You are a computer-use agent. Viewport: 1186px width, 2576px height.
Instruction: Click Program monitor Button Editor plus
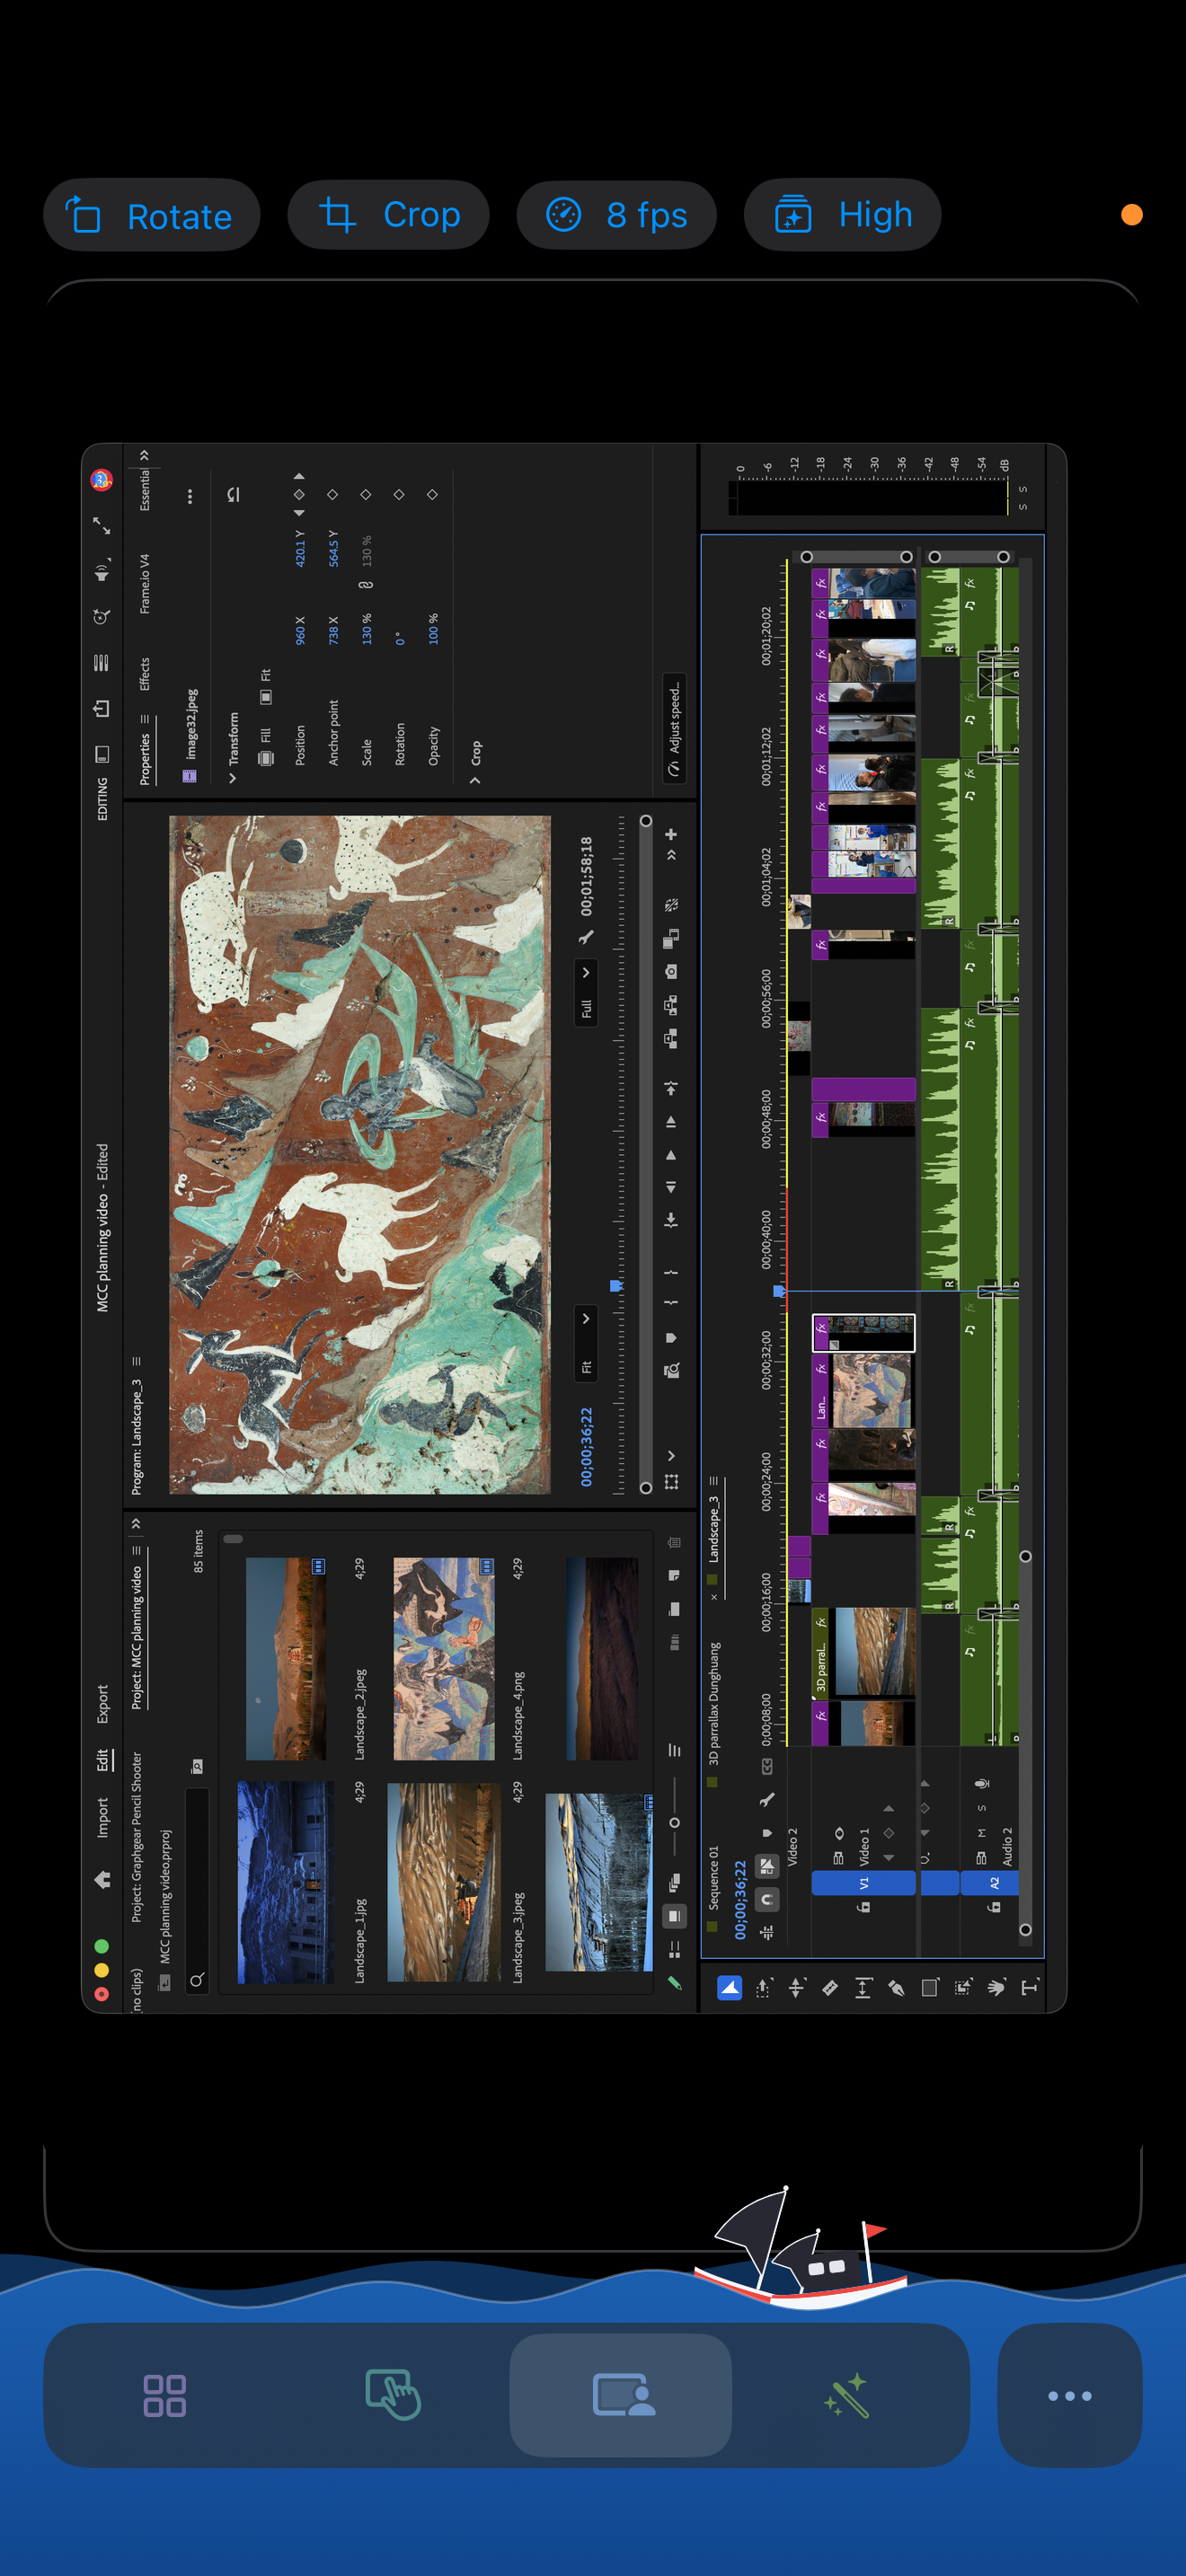coord(671,834)
